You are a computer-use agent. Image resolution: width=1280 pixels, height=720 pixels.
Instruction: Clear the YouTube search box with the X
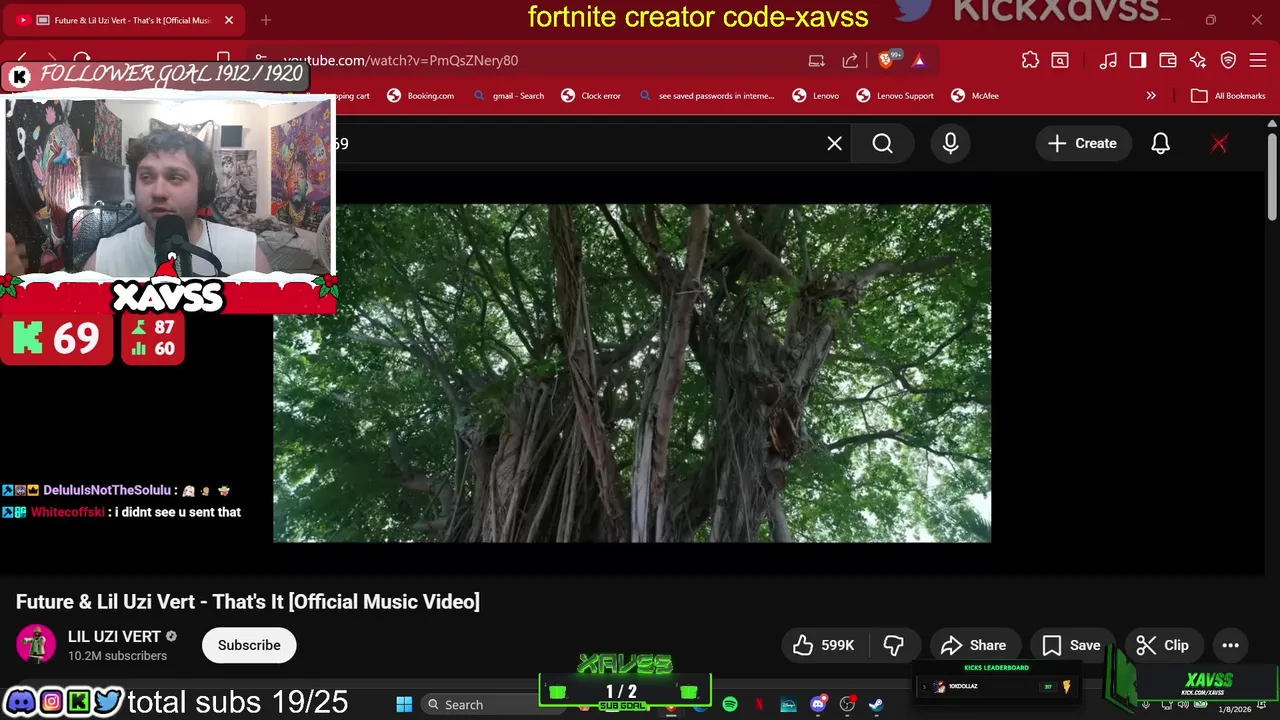[835, 143]
